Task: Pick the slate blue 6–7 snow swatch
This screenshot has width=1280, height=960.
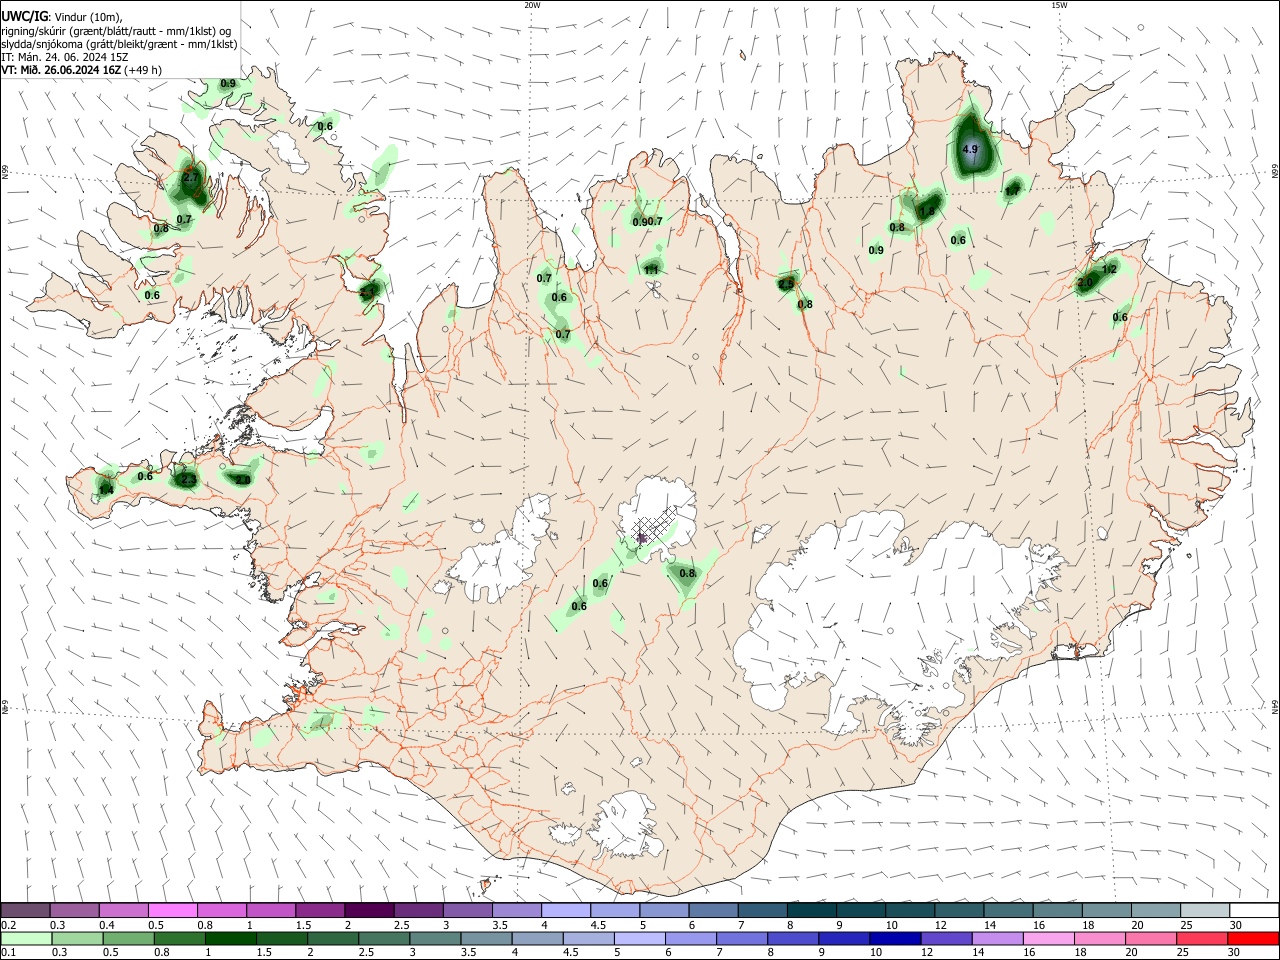Action: 713,911
